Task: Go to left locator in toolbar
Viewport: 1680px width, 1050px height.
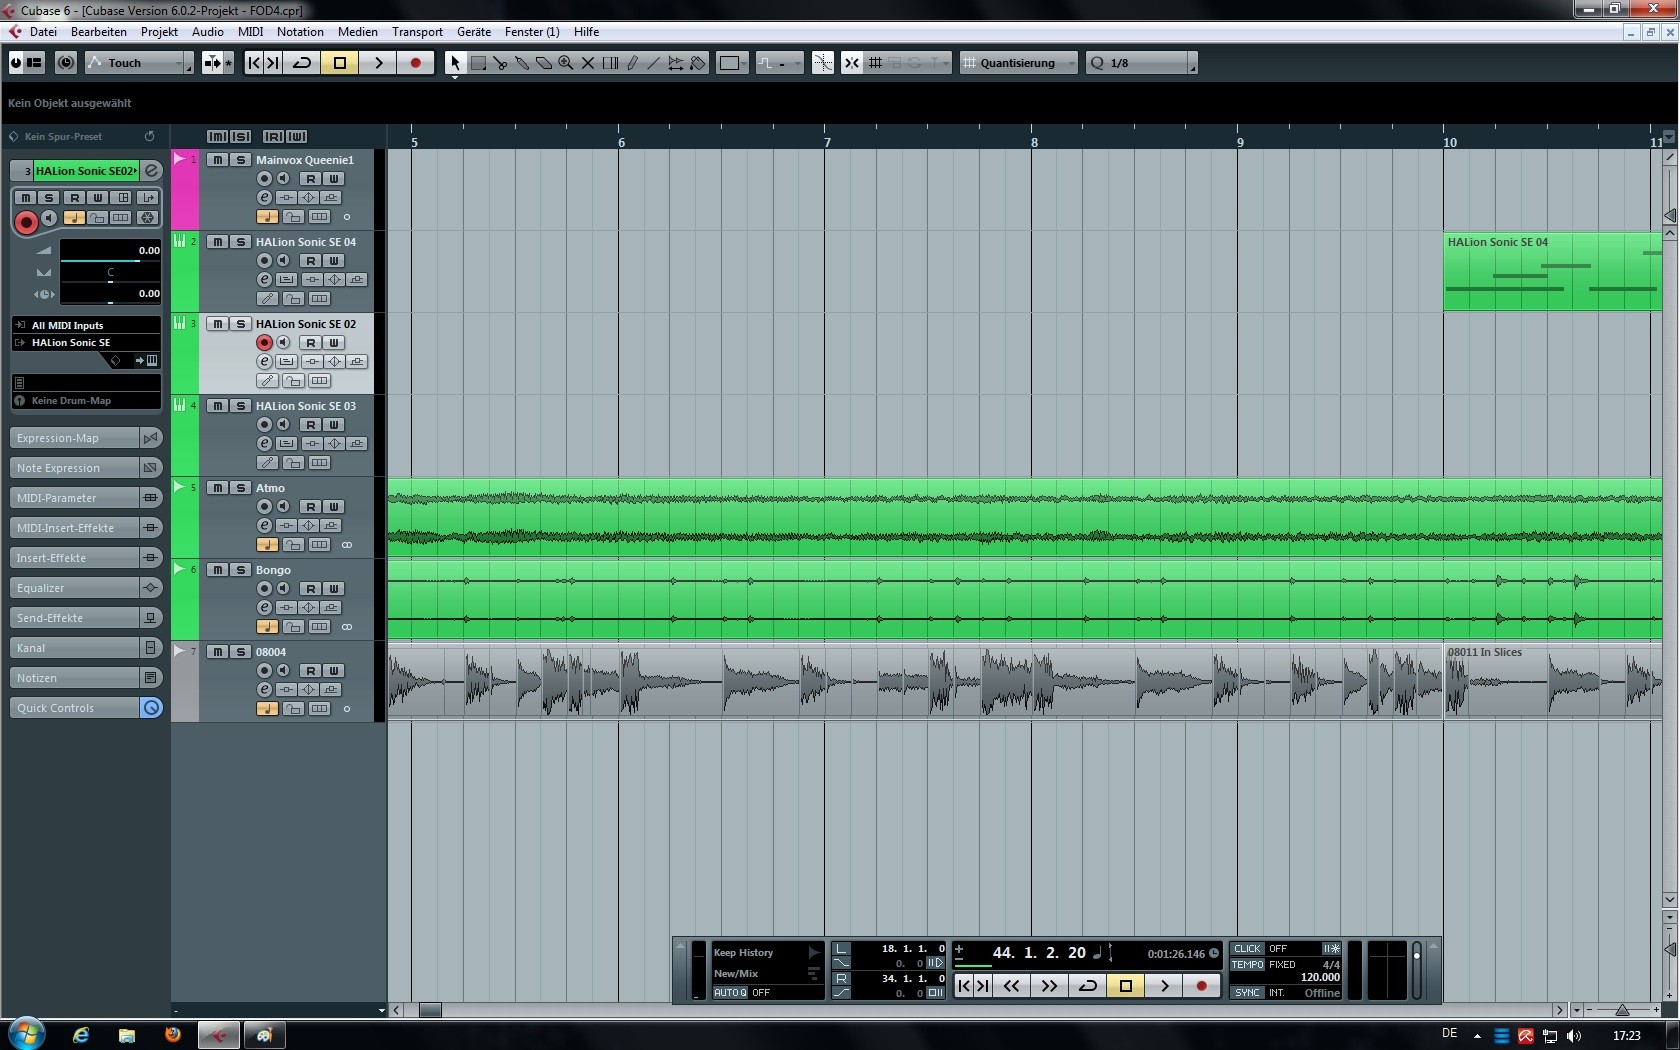Action: coord(254,63)
